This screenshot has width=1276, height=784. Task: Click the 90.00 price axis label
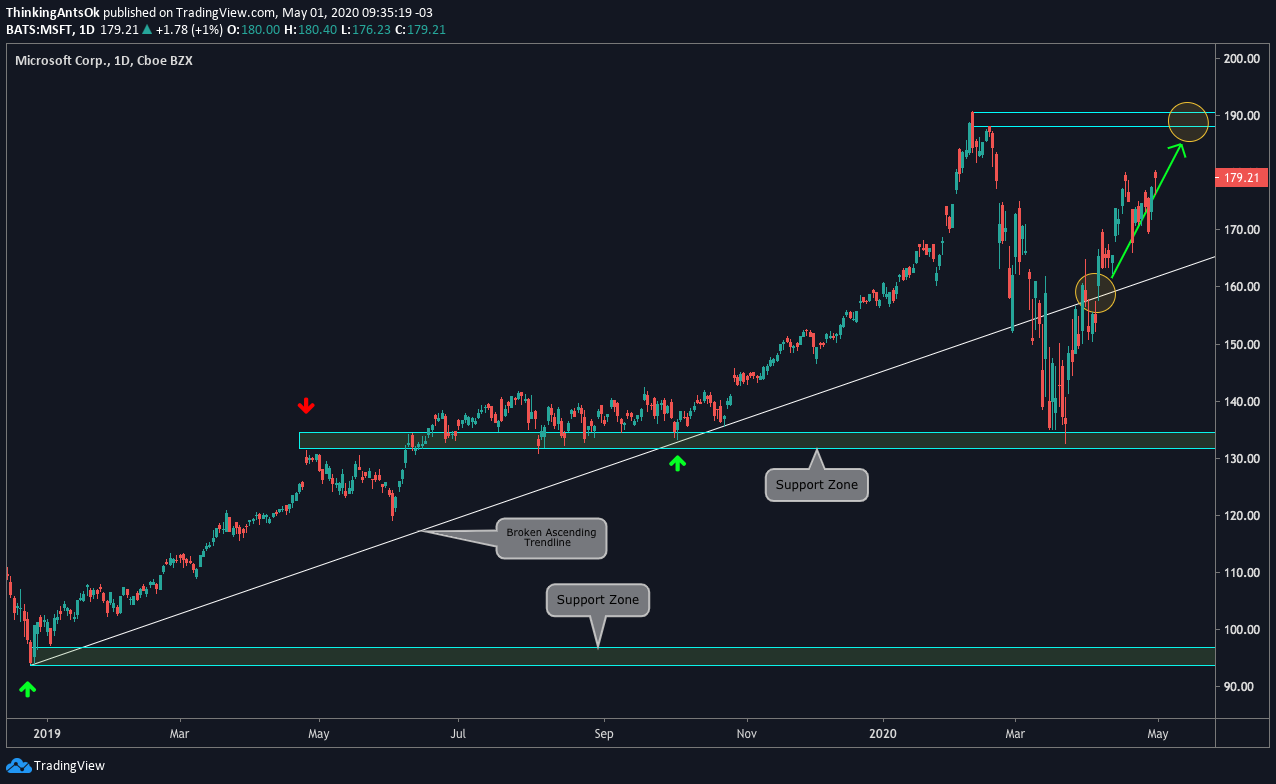[x=1241, y=687]
